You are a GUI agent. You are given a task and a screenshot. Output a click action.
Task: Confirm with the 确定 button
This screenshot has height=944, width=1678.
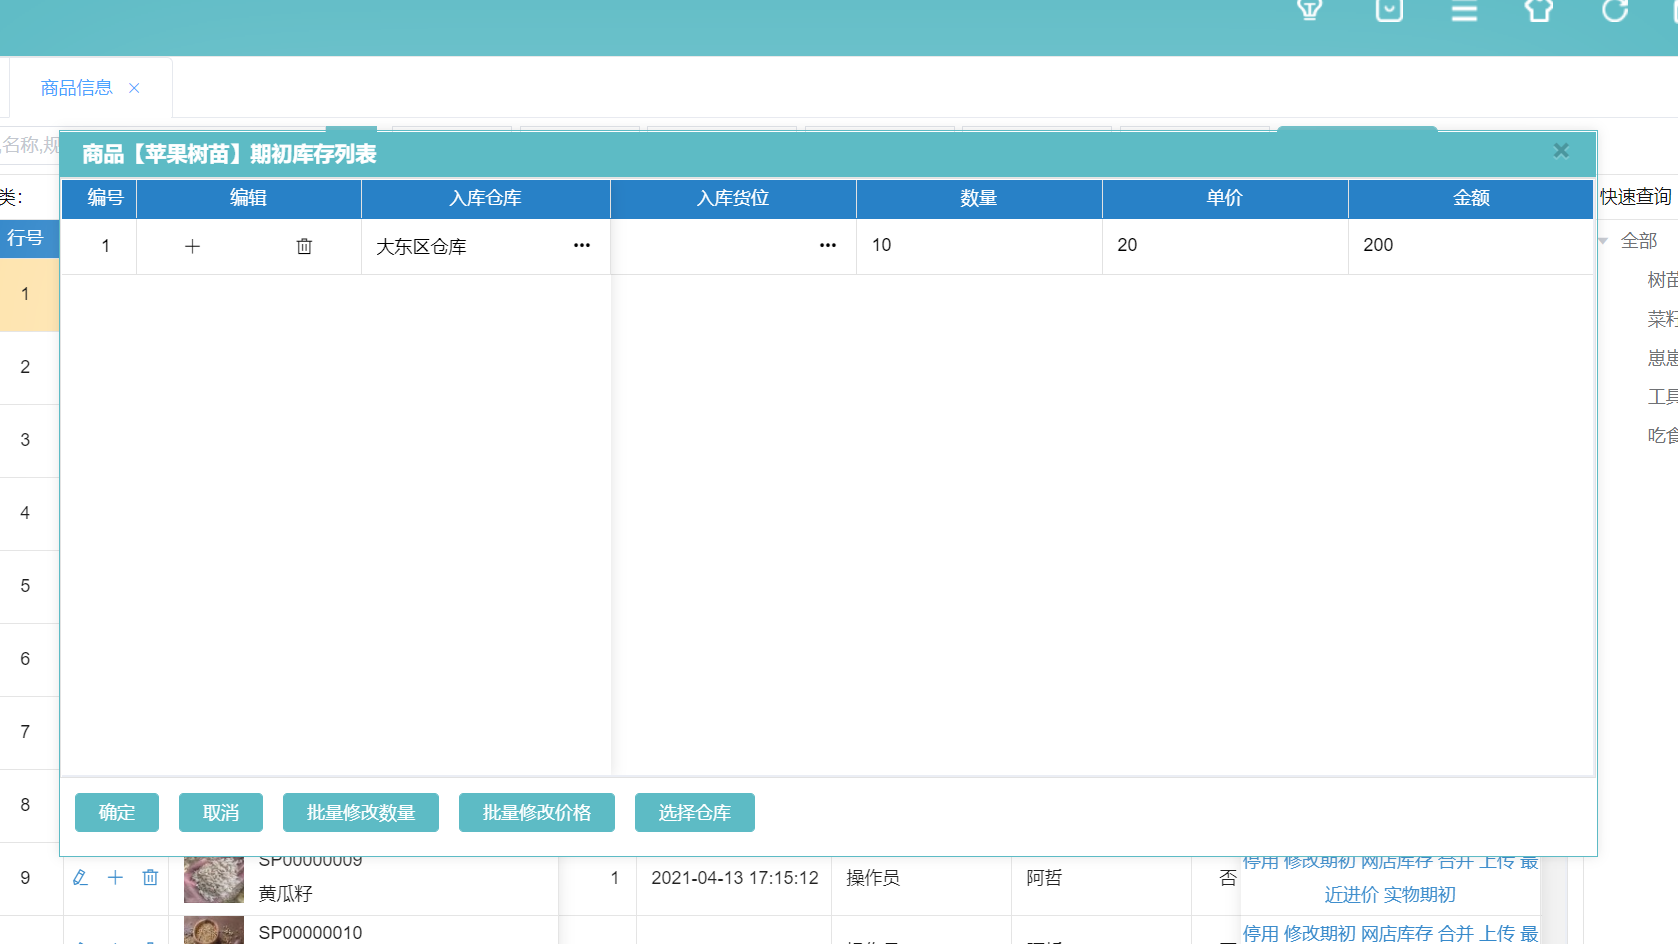[117, 813]
